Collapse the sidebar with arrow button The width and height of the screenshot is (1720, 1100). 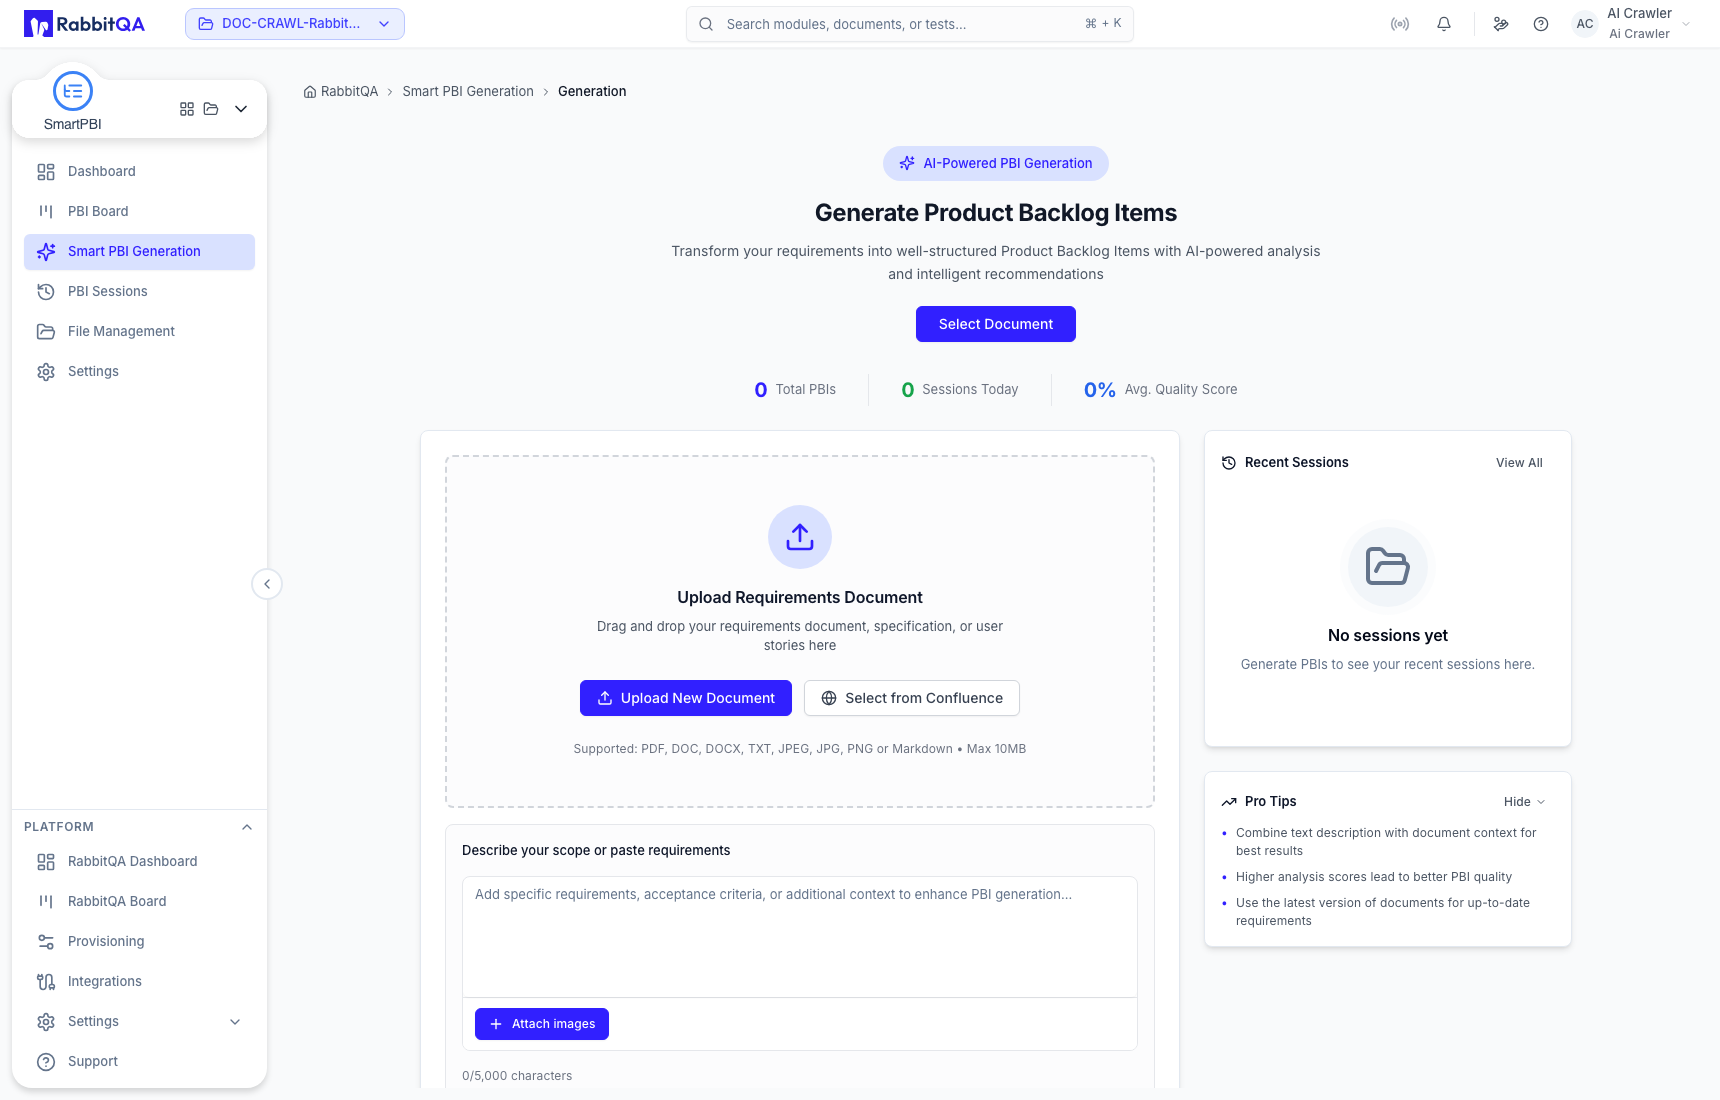tap(267, 584)
